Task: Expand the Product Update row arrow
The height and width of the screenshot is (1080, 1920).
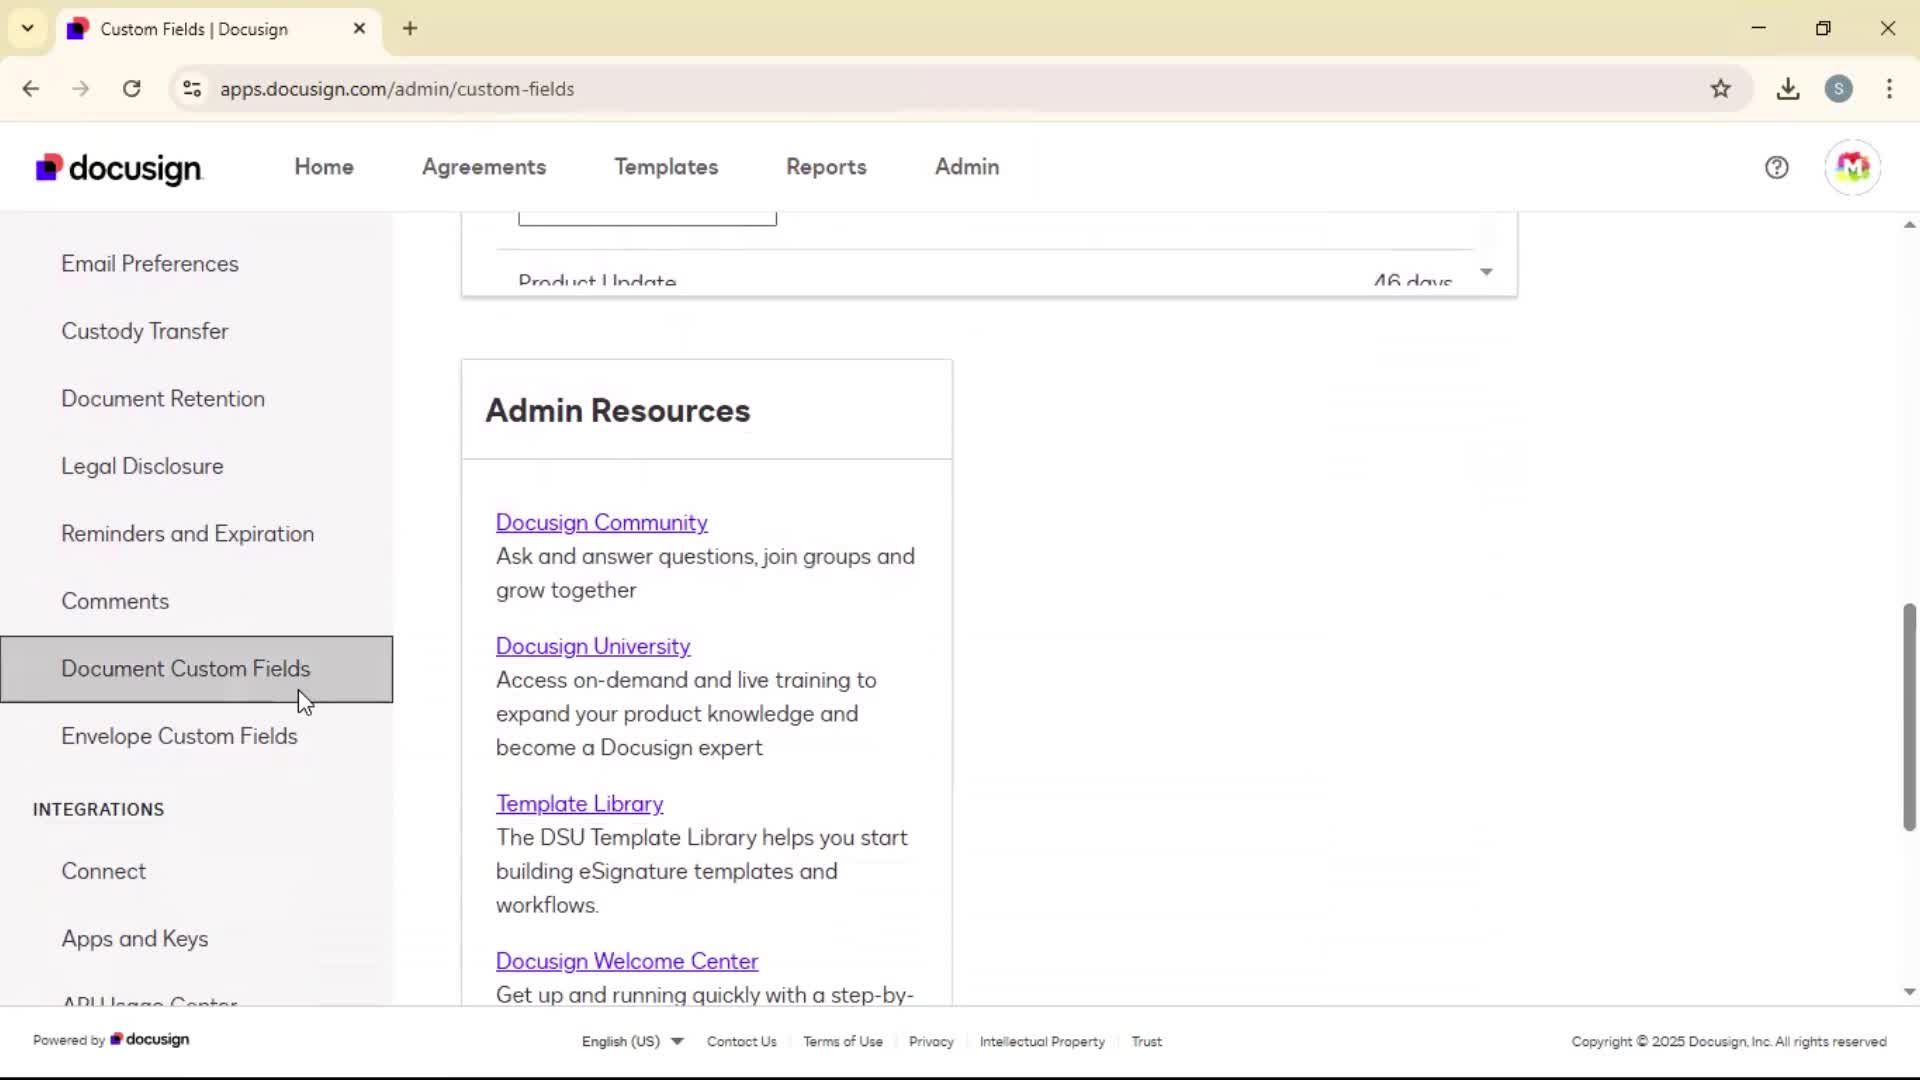Action: click(x=1486, y=272)
